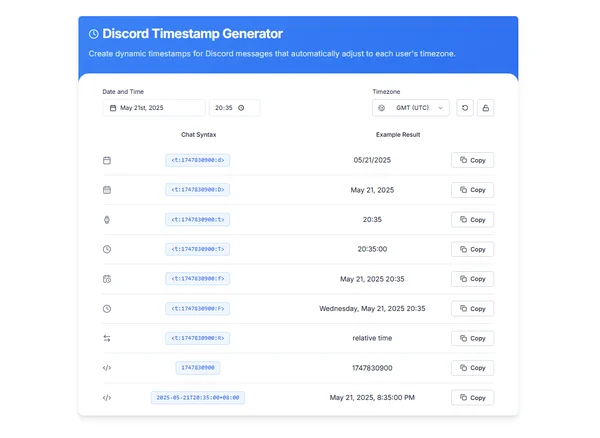
Task: Copy the relative time timestamp
Action: (473, 338)
